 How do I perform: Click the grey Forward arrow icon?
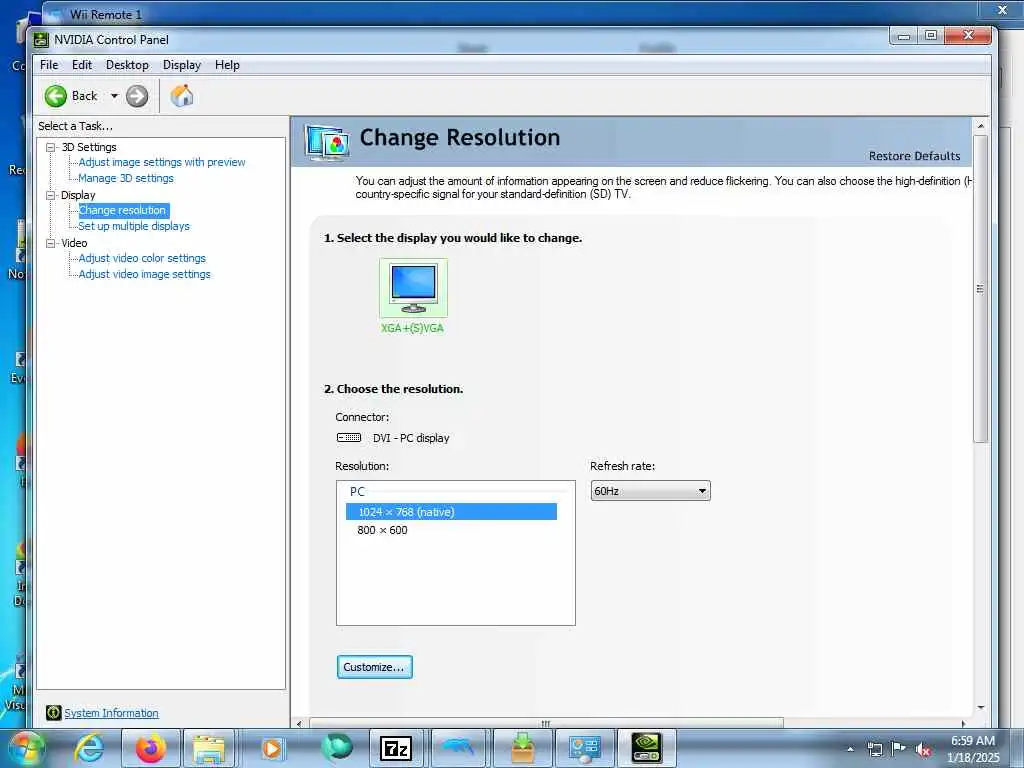pos(136,96)
